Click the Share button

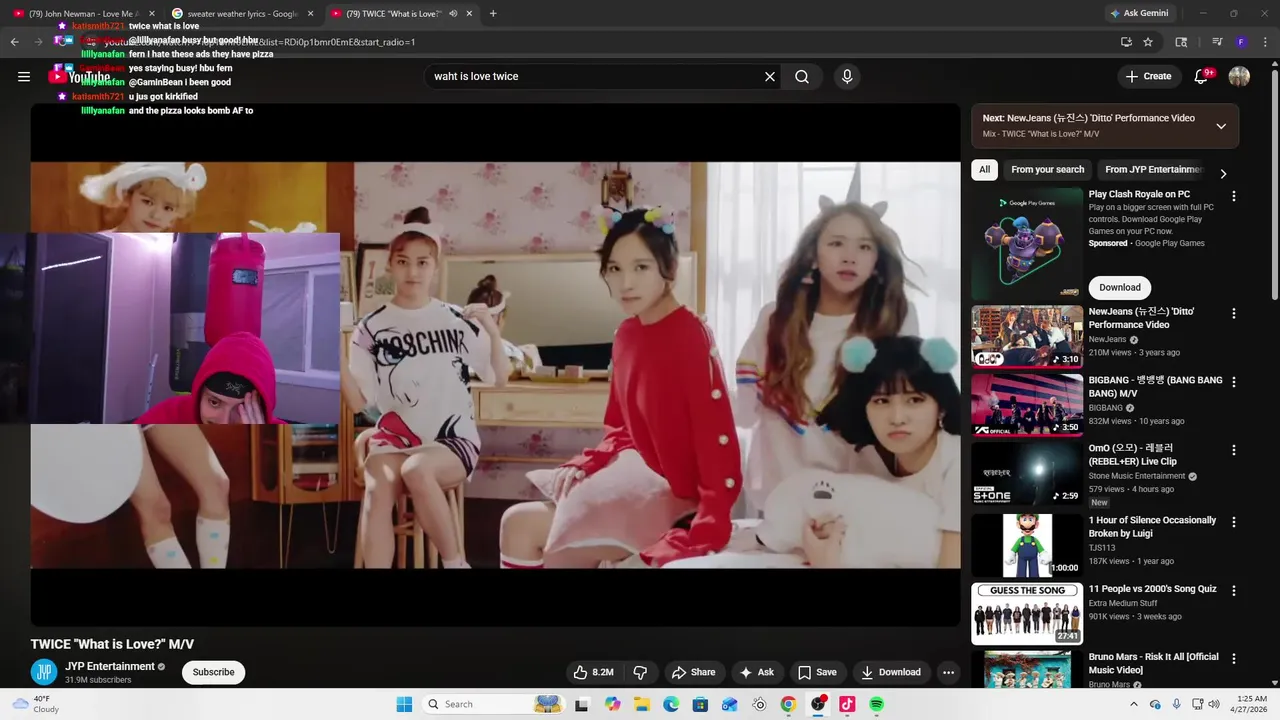pos(693,673)
